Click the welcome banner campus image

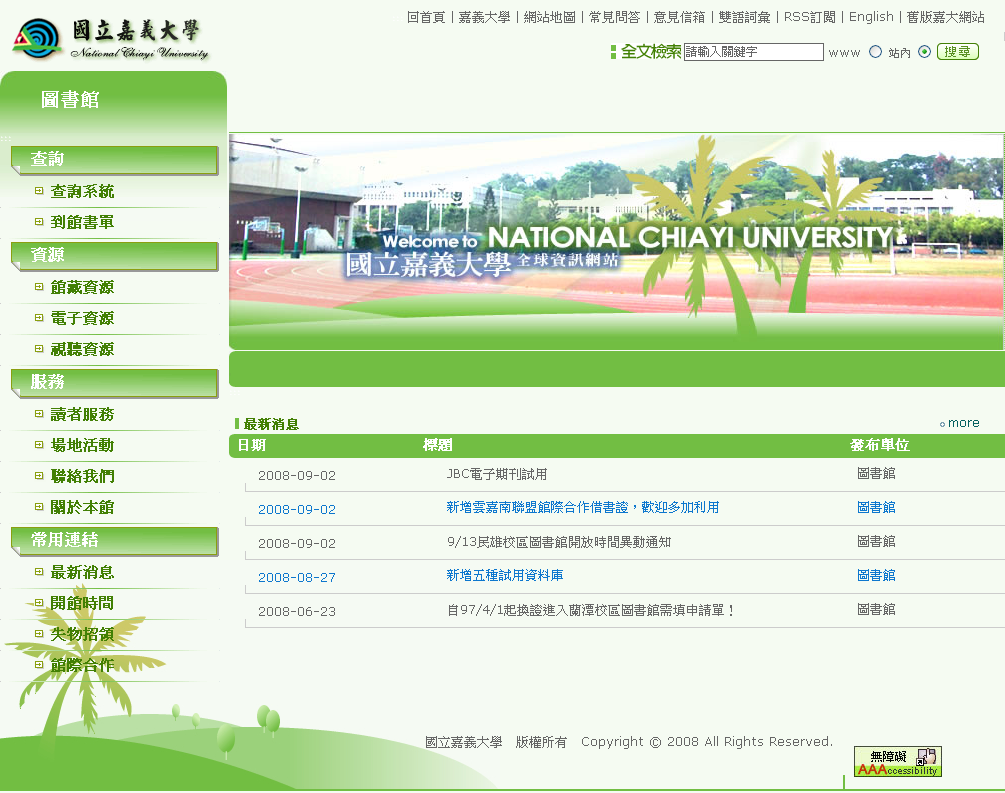[x=617, y=241]
